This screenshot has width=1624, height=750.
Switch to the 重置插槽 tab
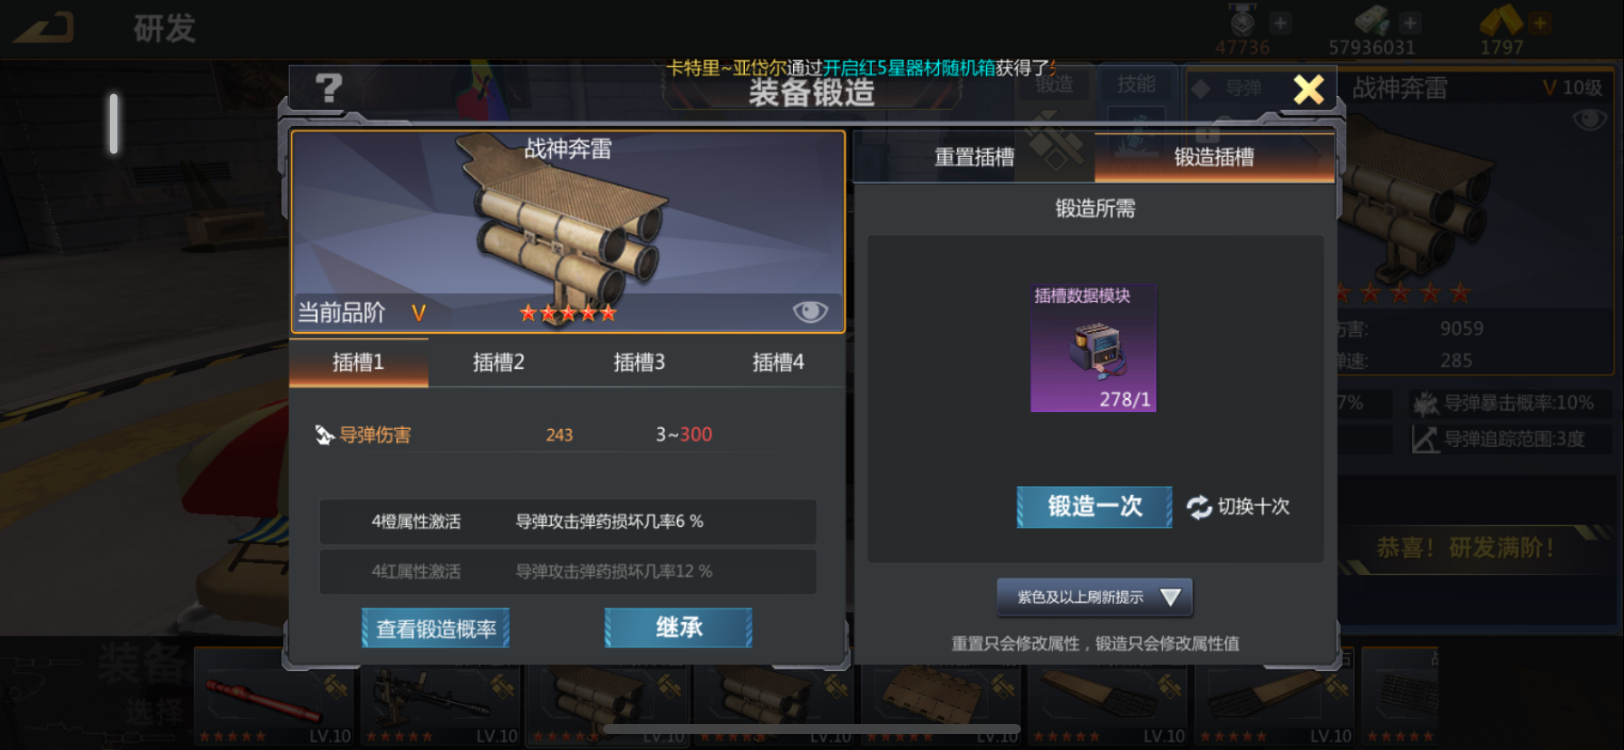[974, 157]
